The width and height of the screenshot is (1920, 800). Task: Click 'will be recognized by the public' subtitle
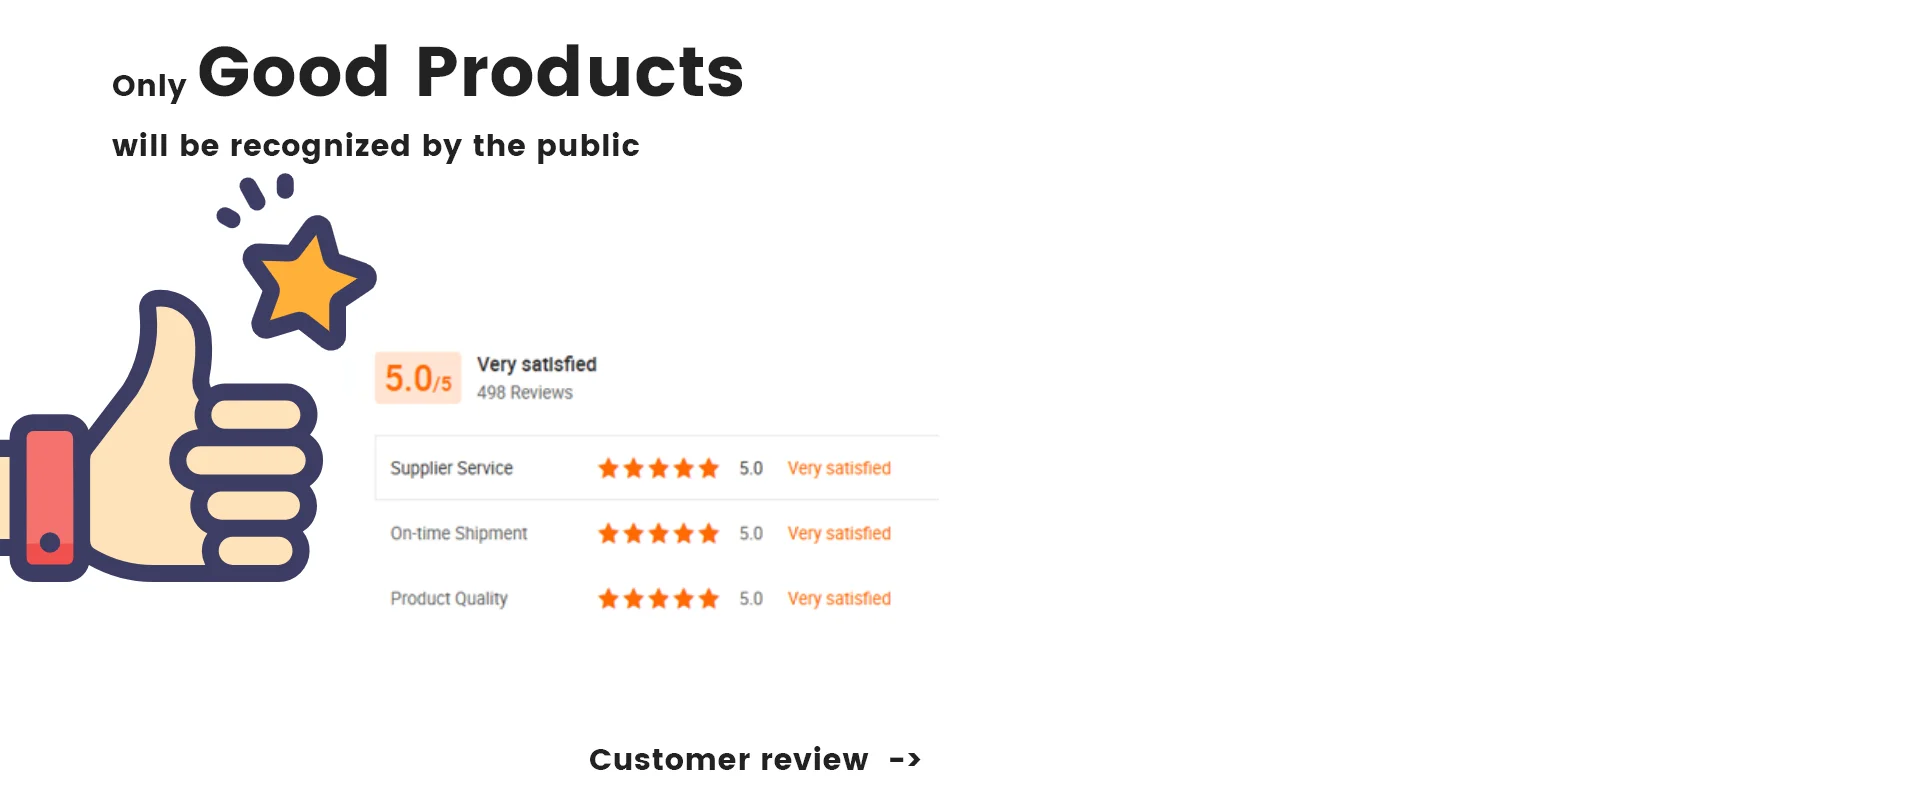pyautogui.click(x=376, y=146)
